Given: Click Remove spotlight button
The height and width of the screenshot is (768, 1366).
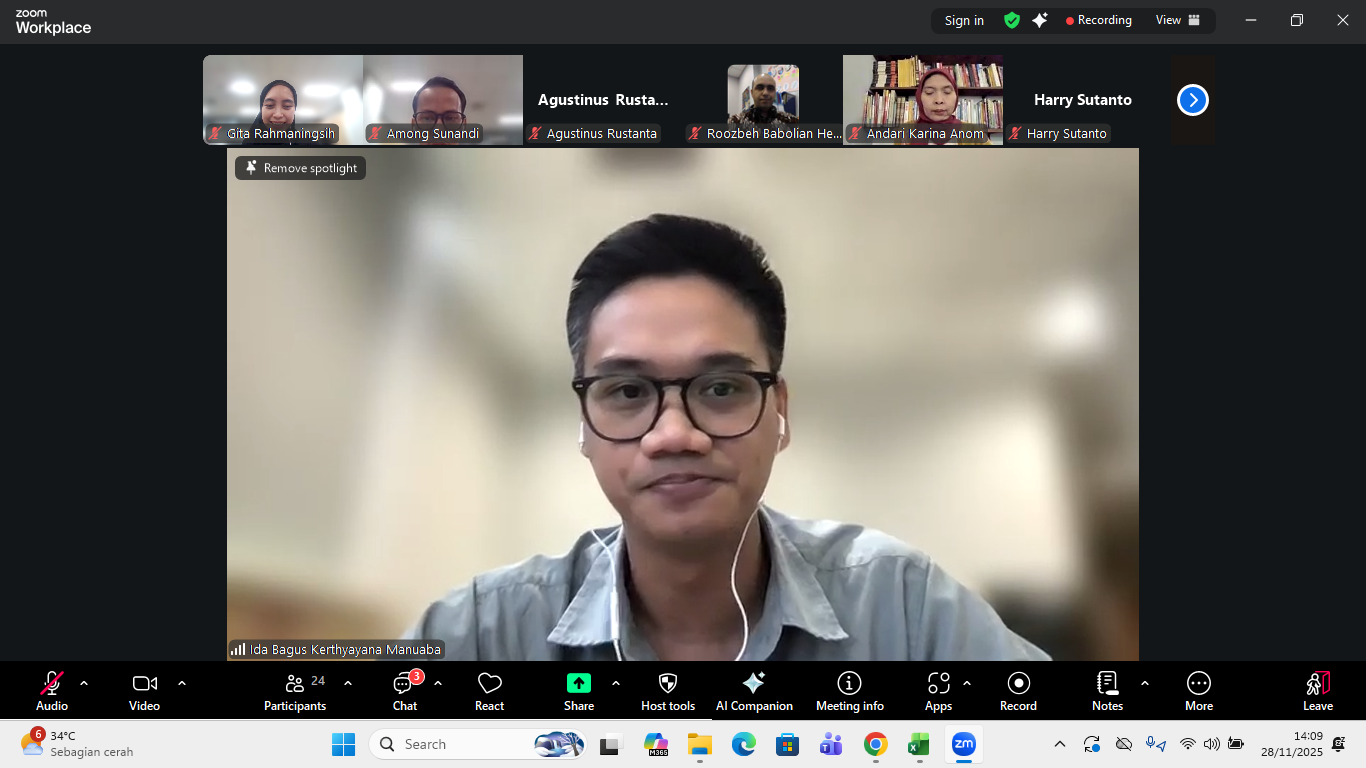Looking at the screenshot, I should pyautogui.click(x=301, y=168).
